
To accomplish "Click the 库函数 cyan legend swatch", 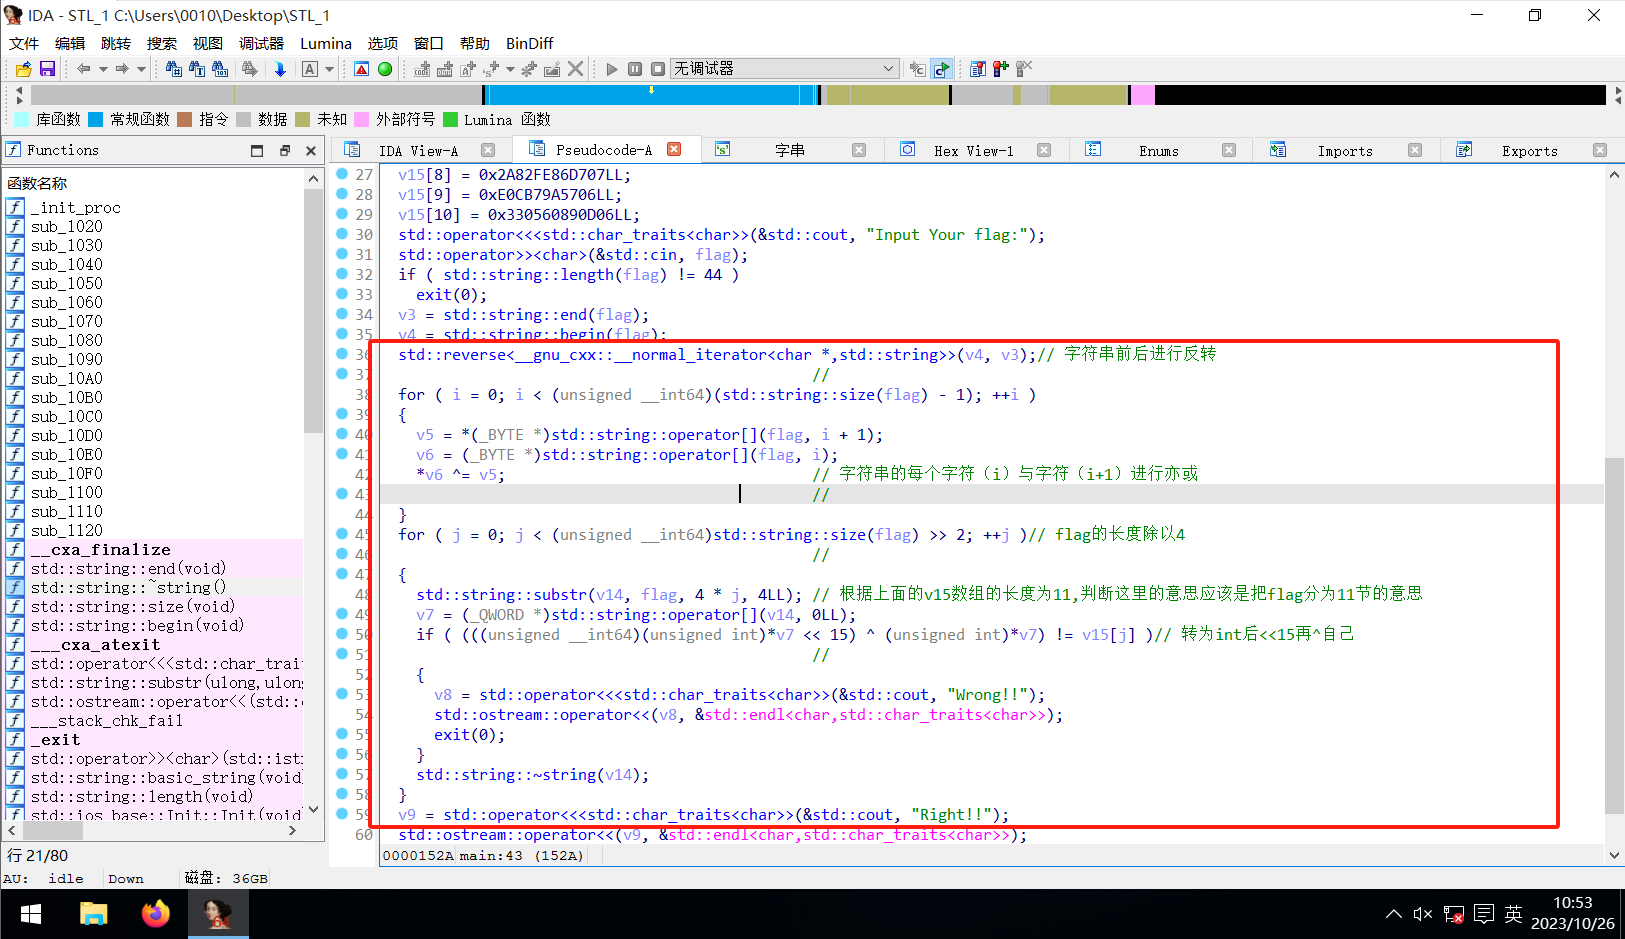I will [21, 120].
